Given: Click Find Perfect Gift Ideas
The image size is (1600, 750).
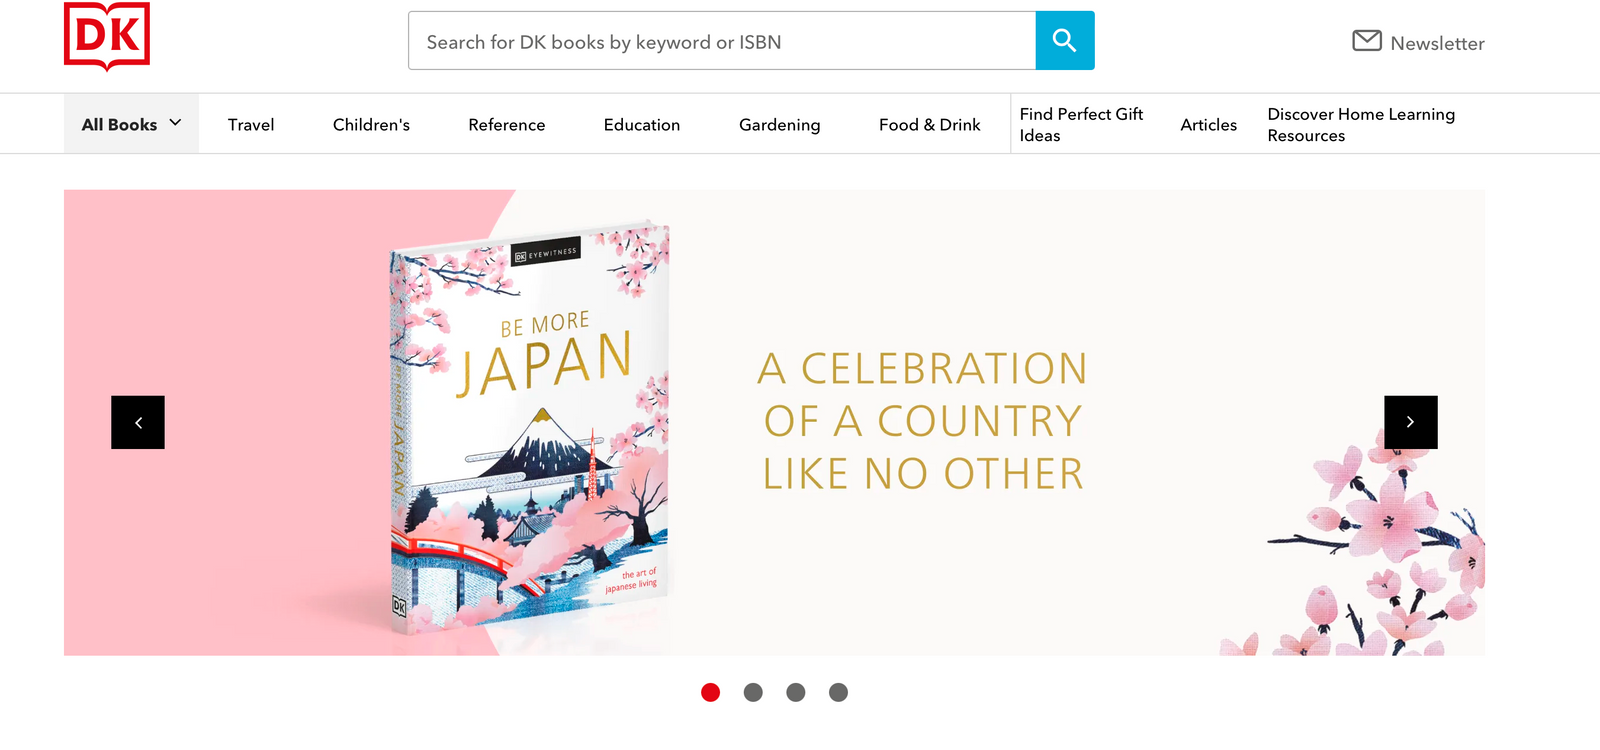Looking at the screenshot, I should point(1081,124).
